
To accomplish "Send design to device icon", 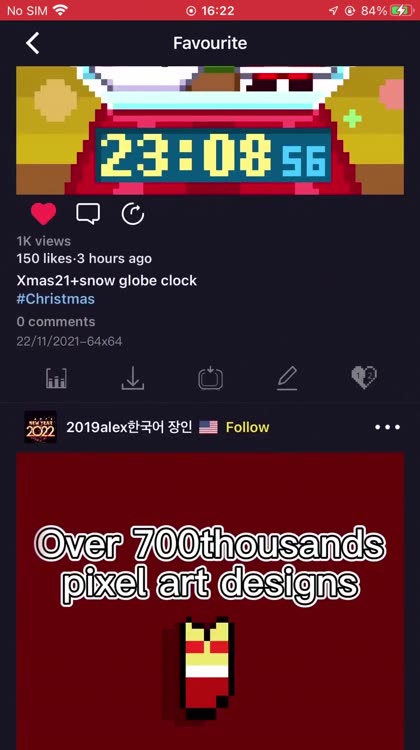I will tap(210, 378).
